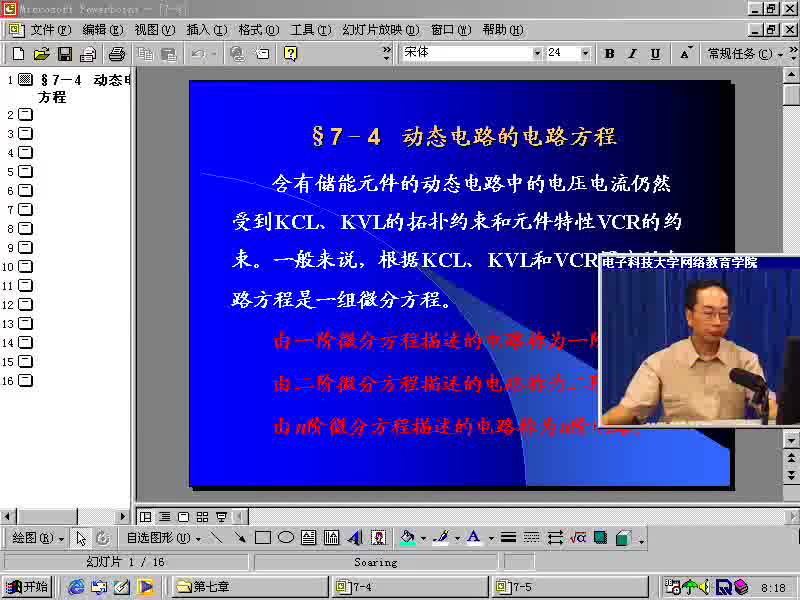Click the Free Rotate tool

[103, 538]
